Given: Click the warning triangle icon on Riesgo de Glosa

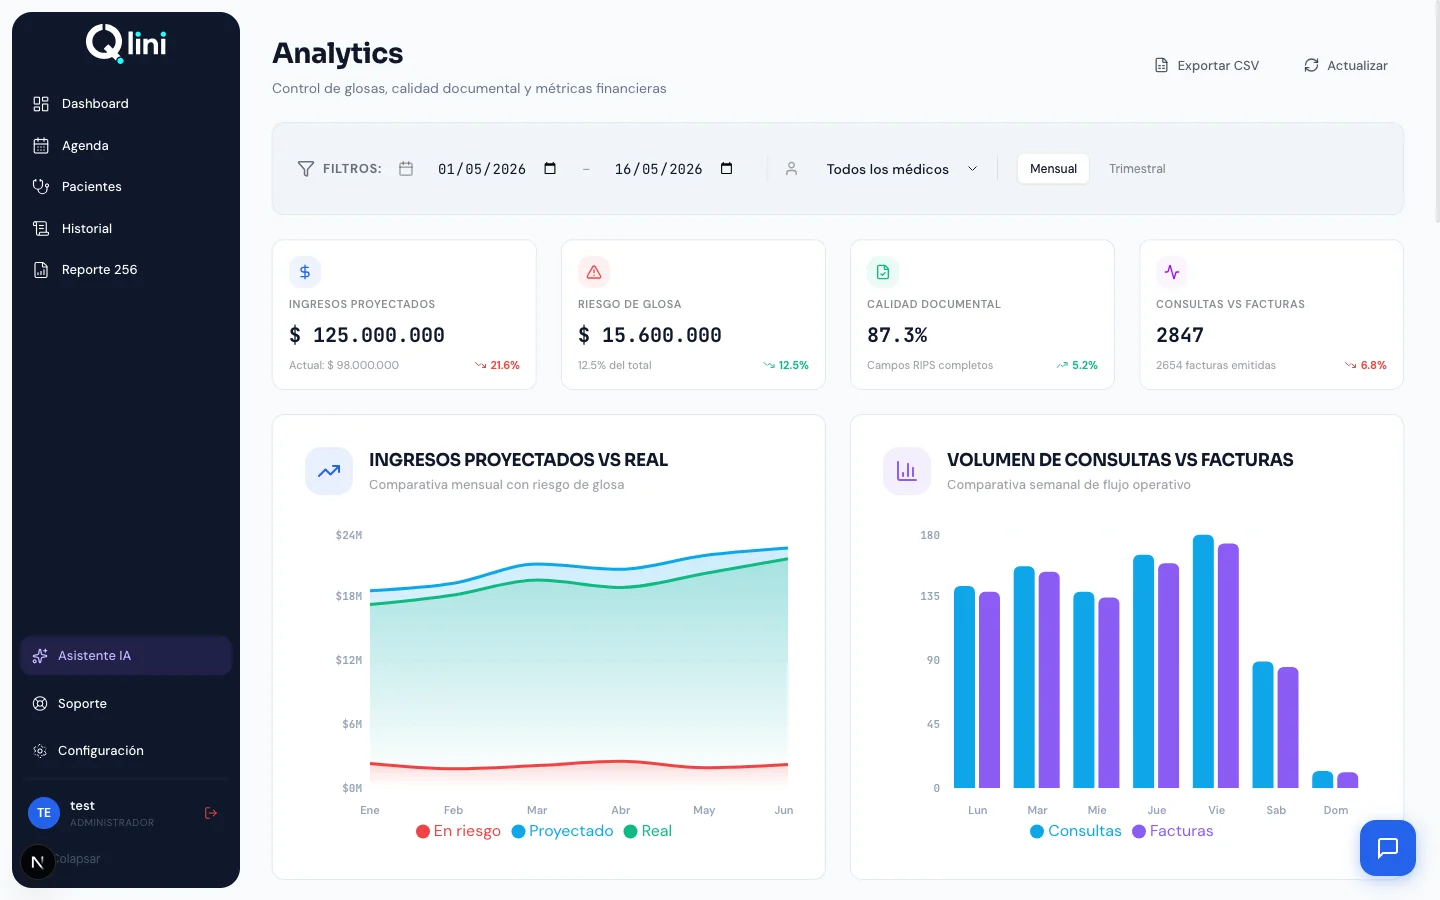Looking at the screenshot, I should coord(594,272).
